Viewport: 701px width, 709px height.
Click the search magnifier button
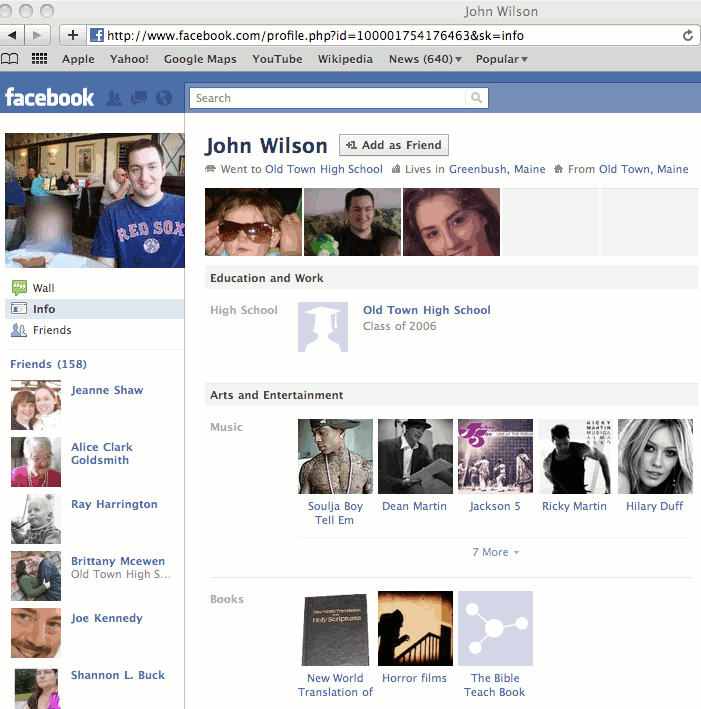[x=476, y=98]
